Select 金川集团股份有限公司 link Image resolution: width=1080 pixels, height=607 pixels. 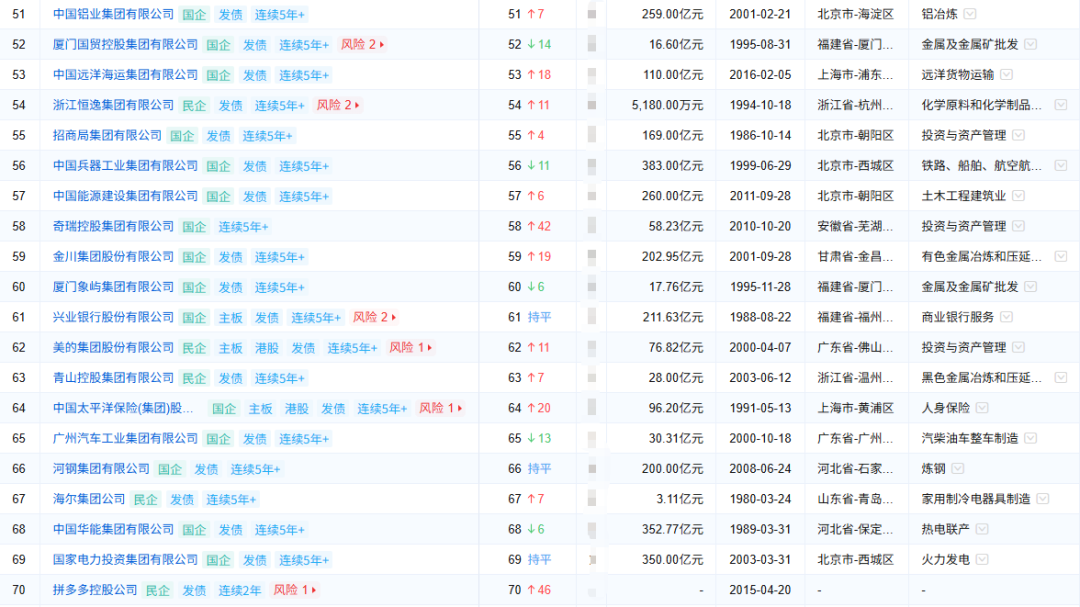[113, 256]
